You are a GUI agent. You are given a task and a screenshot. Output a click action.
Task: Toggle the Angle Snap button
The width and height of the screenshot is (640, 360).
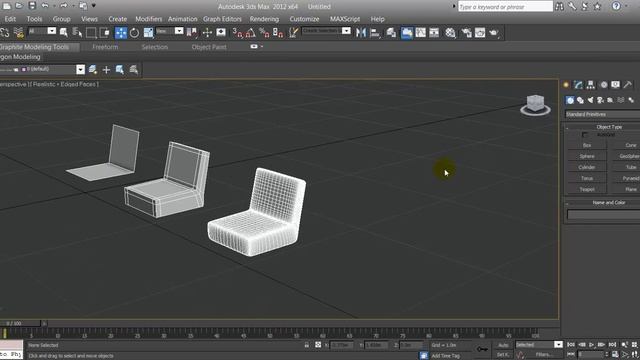251,33
